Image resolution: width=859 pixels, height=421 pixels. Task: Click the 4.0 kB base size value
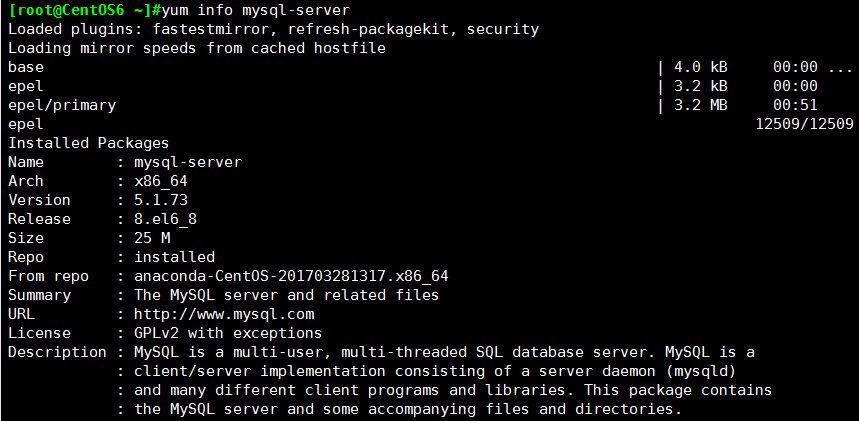tap(701, 67)
